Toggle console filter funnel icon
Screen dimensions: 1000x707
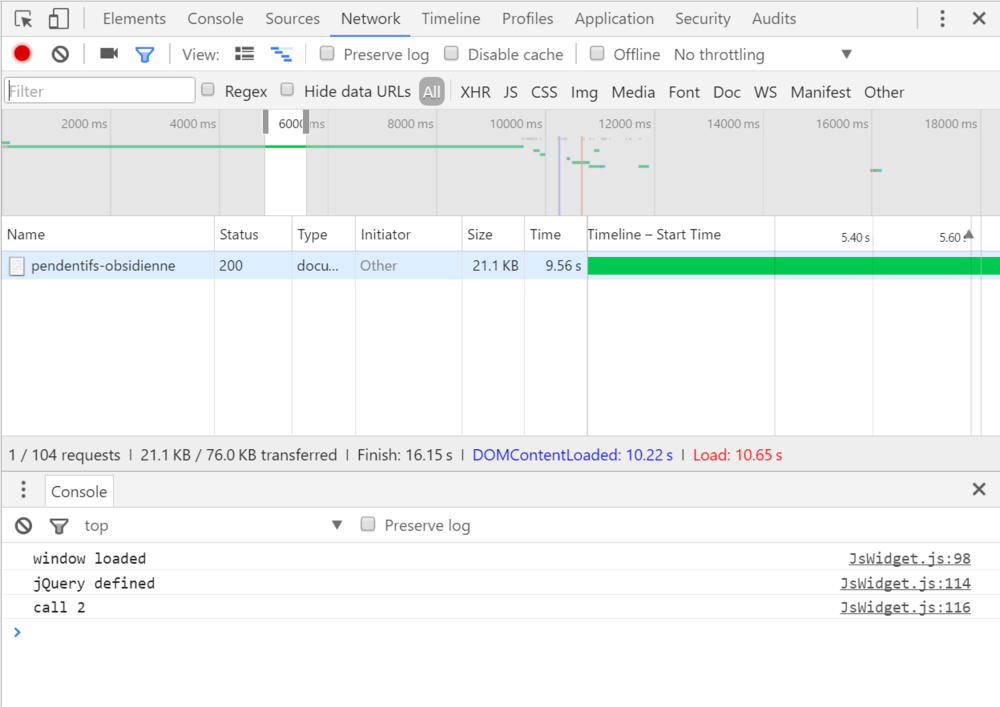(x=59, y=527)
